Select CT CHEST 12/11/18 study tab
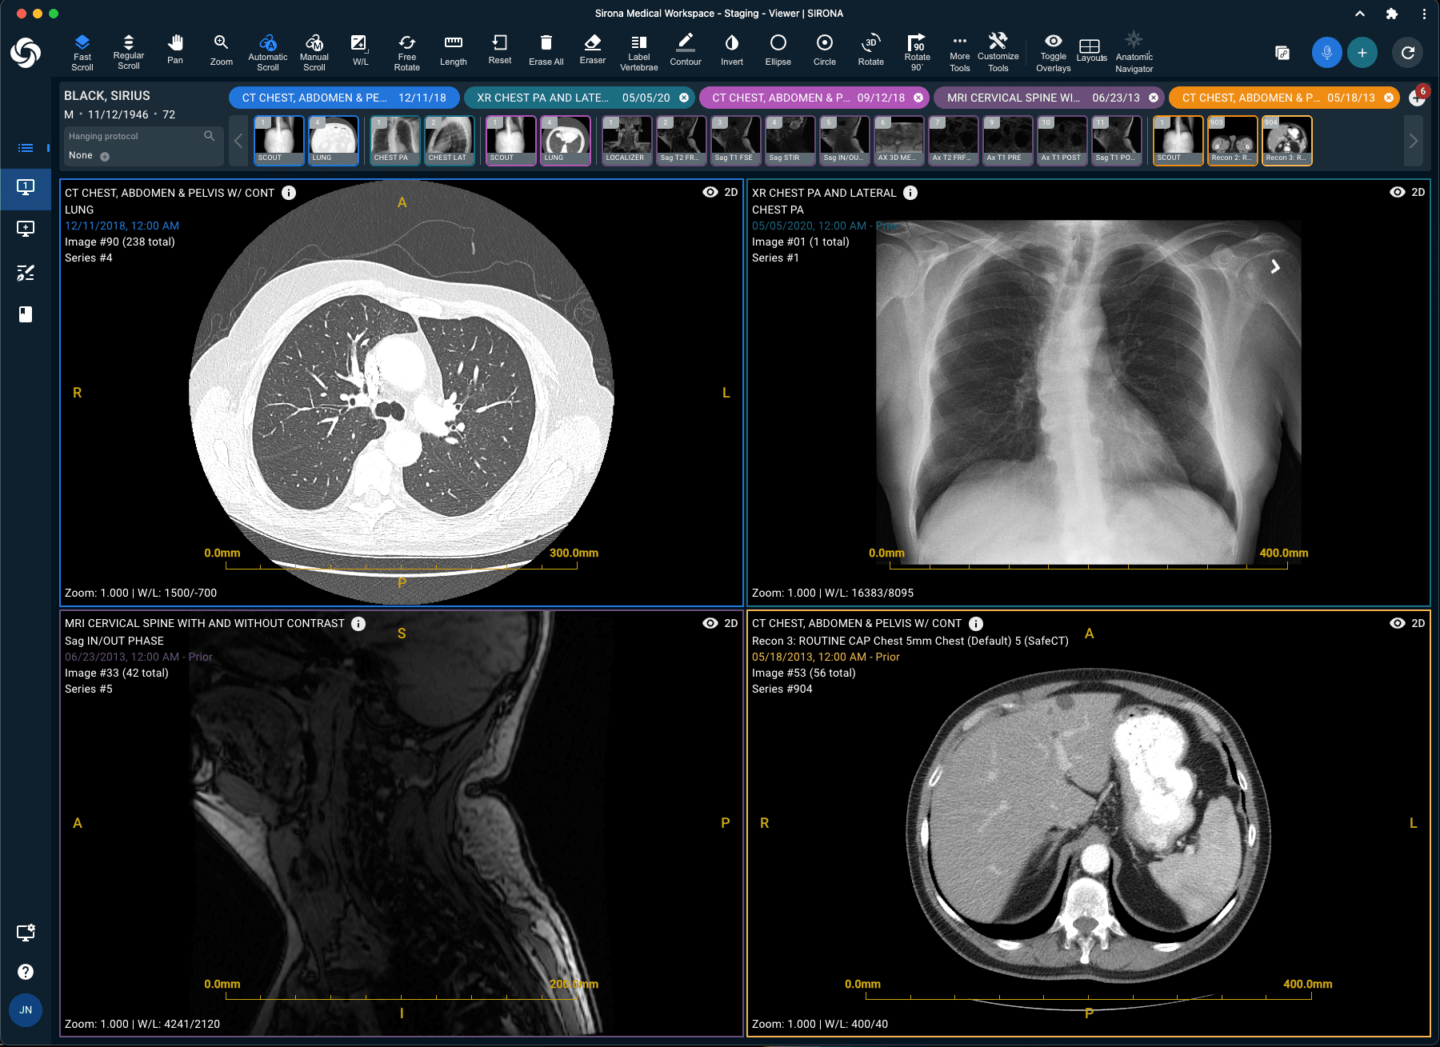The height and width of the screenshot is (1047, 1440). [x=344, y=97]
